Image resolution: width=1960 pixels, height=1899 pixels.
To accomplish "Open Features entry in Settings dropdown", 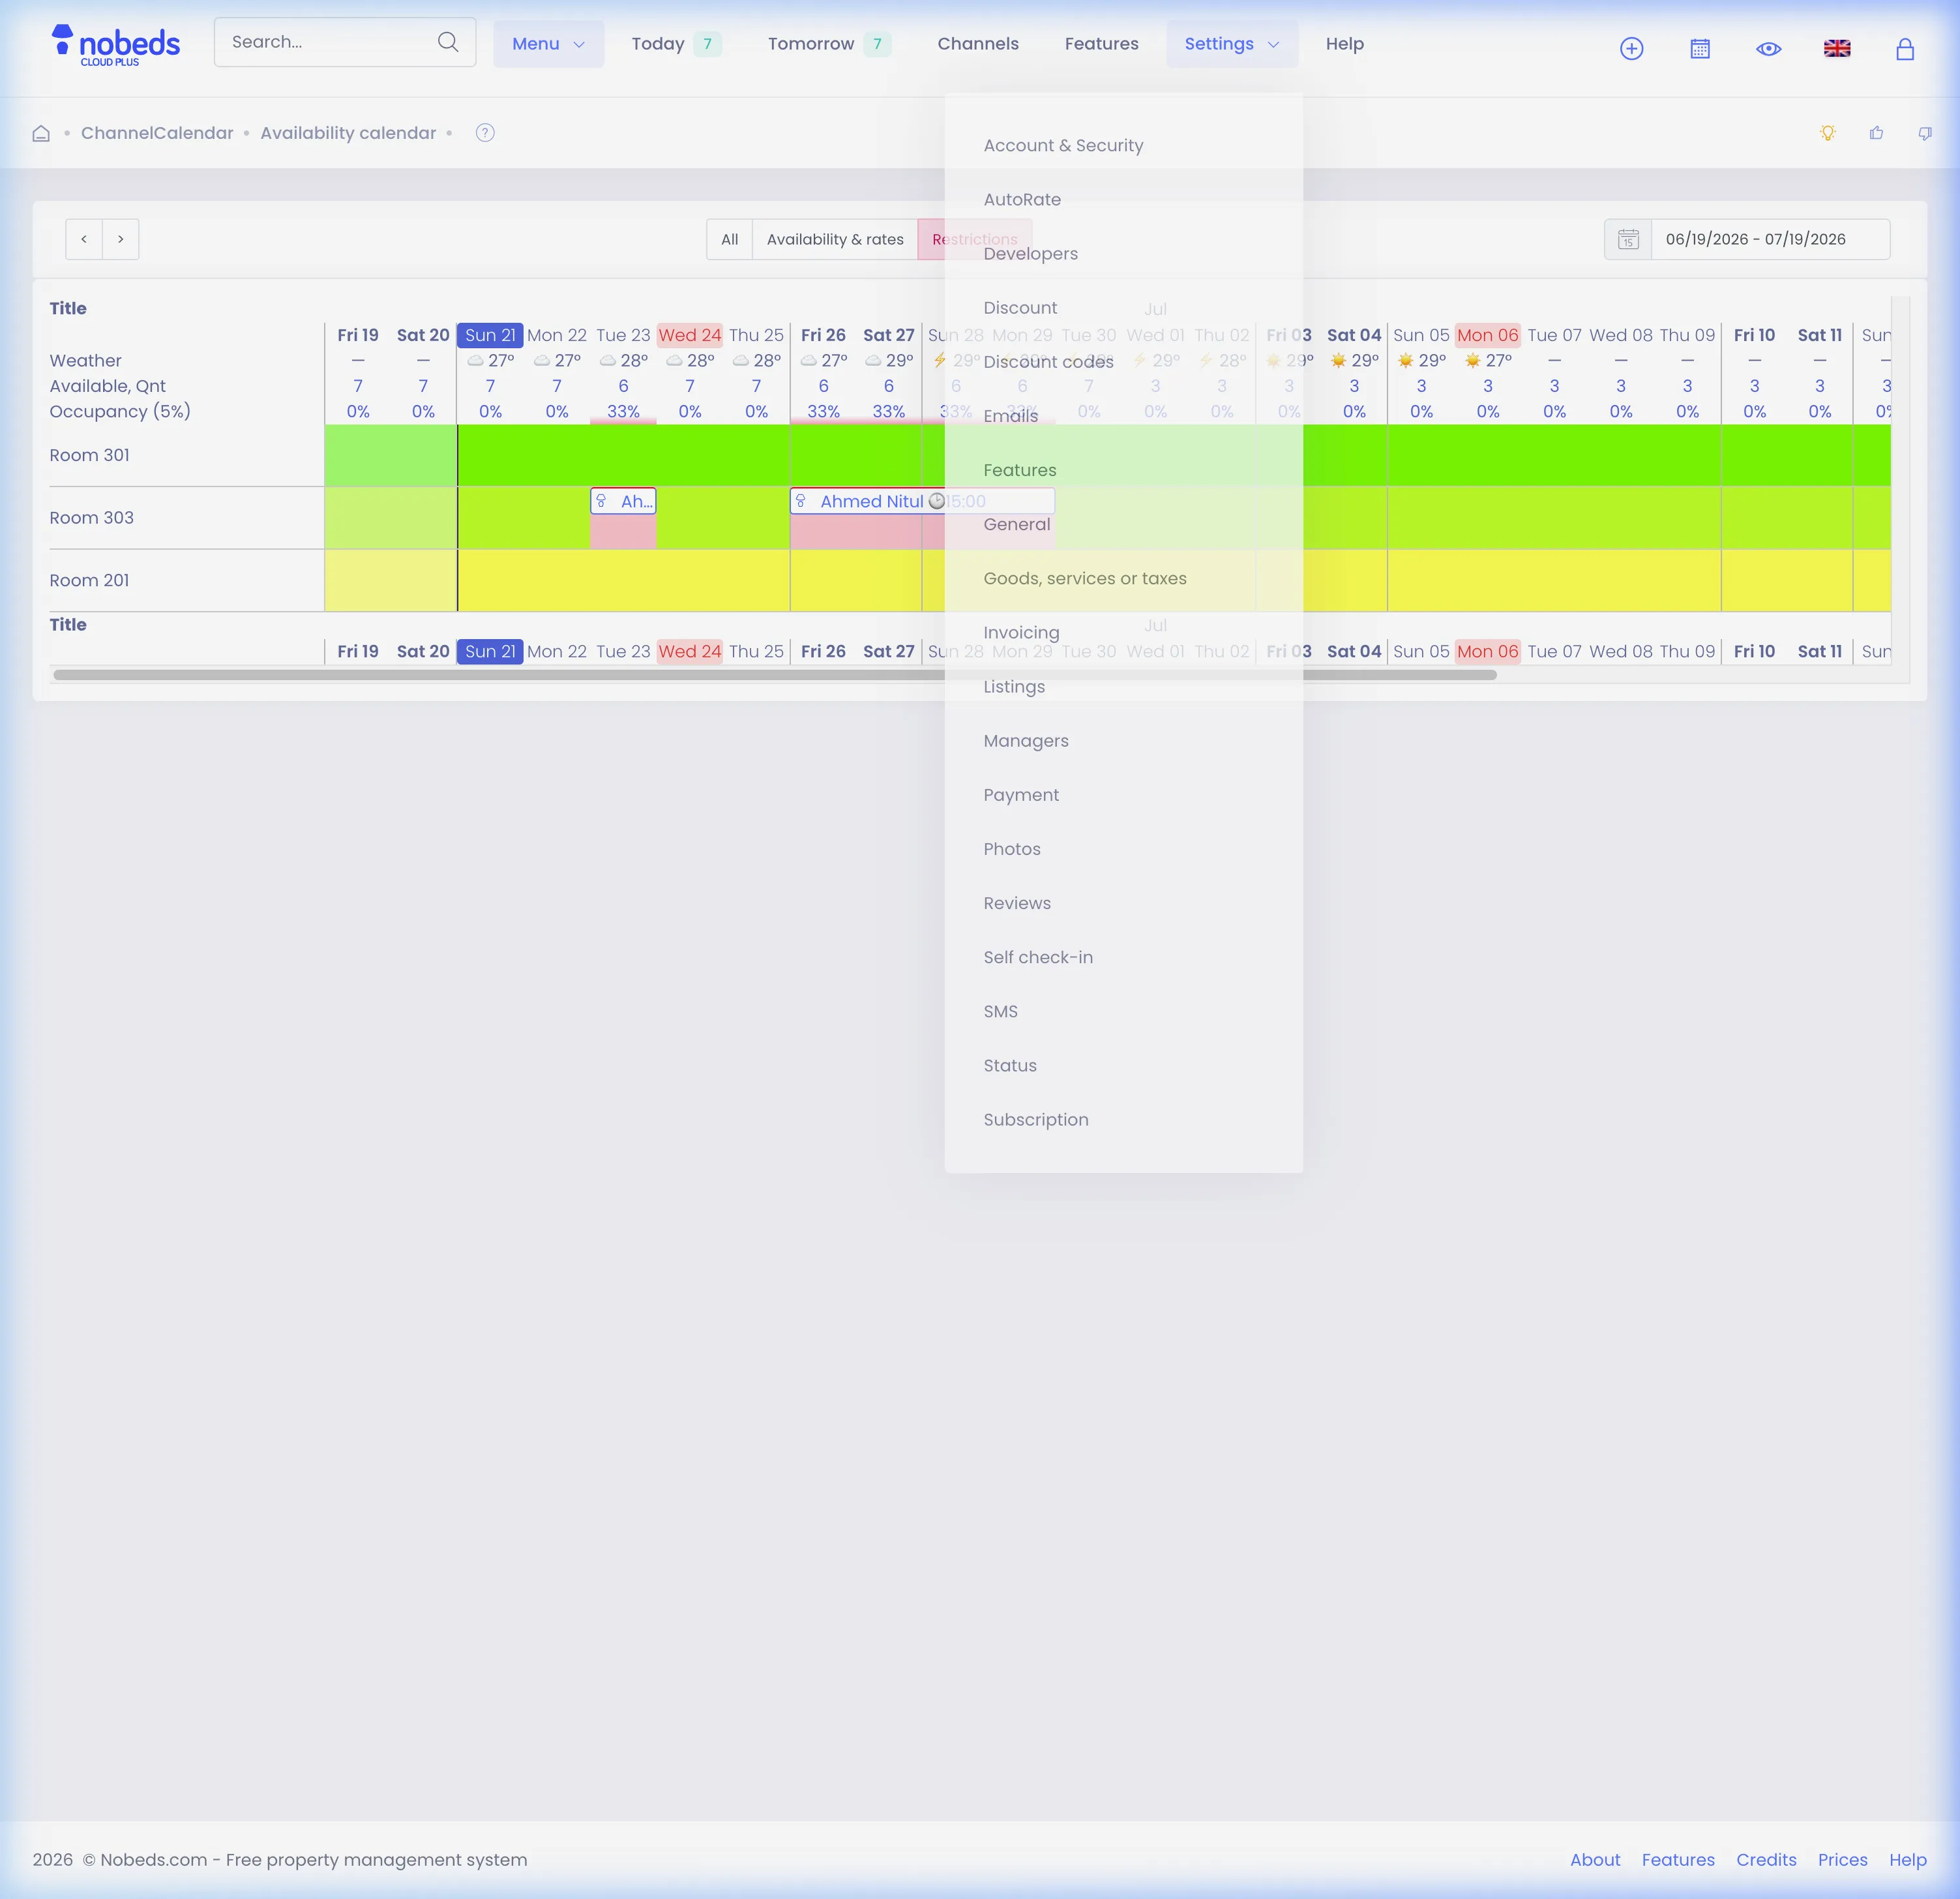I will 1019,470.
